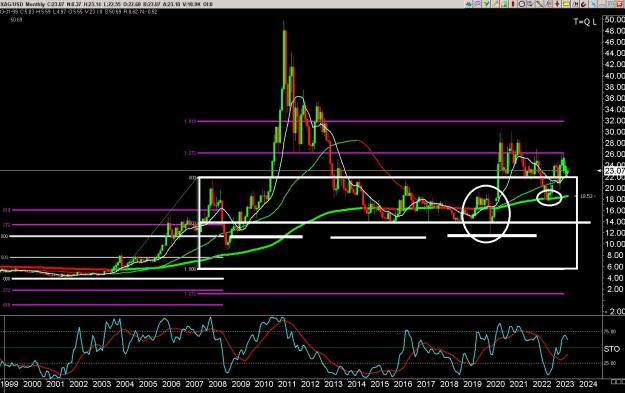This screenshot has height=393, width=625.
Task: Click the purple envelope toolbar icon
Action: [477, 4]
